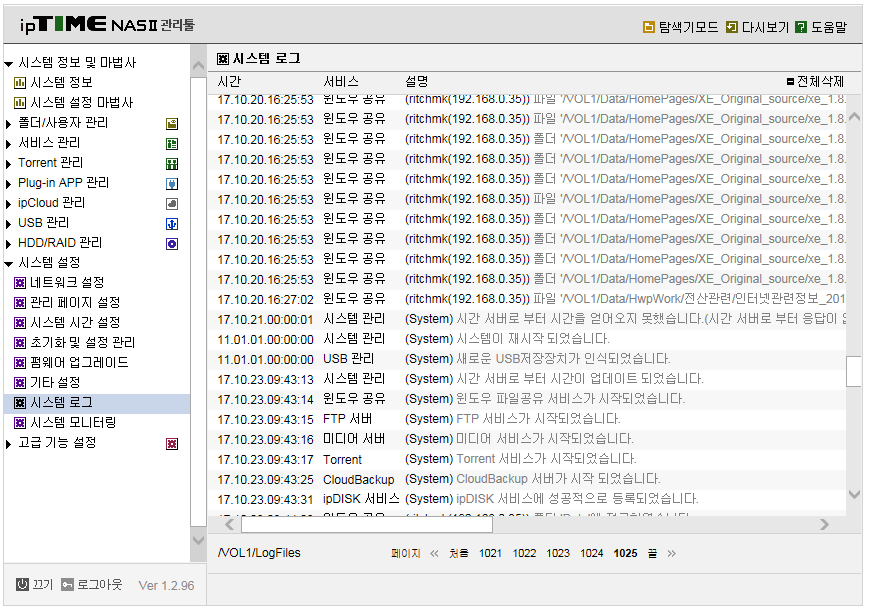Viewport: 869px width, 610px height.
Task: Open the 도움말 help icon
Action: 801,27
